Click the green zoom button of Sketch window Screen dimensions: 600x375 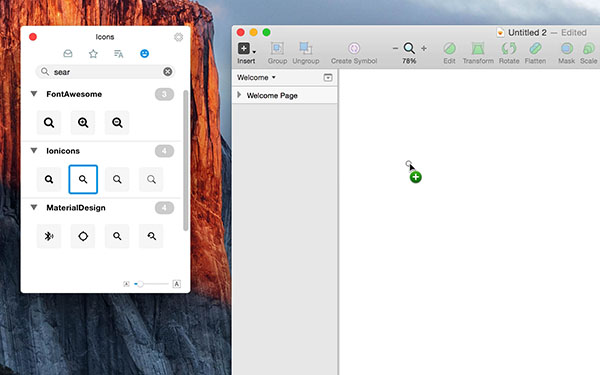point(266,33)
